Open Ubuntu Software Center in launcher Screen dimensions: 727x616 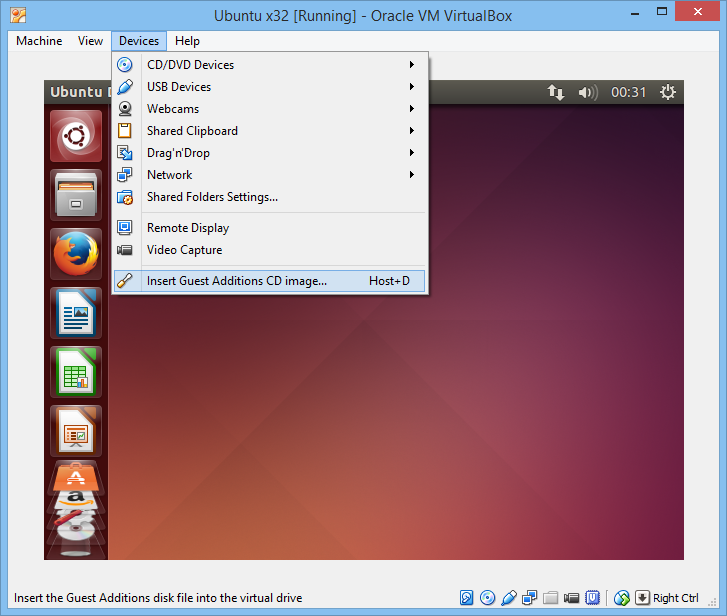pos(76,476)
